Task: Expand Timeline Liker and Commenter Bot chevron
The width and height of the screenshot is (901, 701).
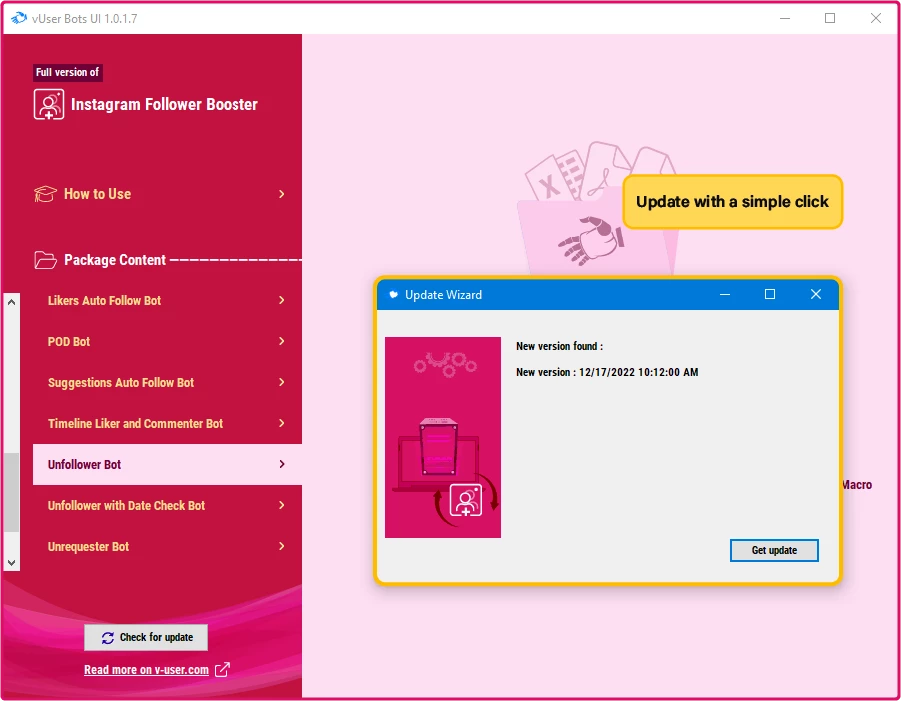Action: 282,423
